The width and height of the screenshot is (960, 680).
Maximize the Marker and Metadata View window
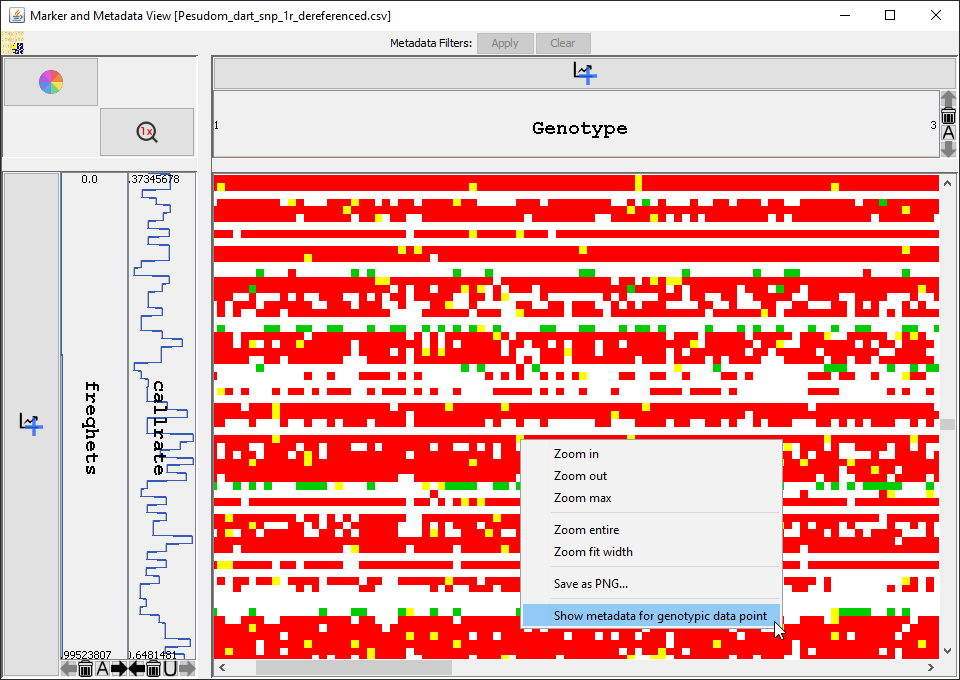click(x=890, y=15)
